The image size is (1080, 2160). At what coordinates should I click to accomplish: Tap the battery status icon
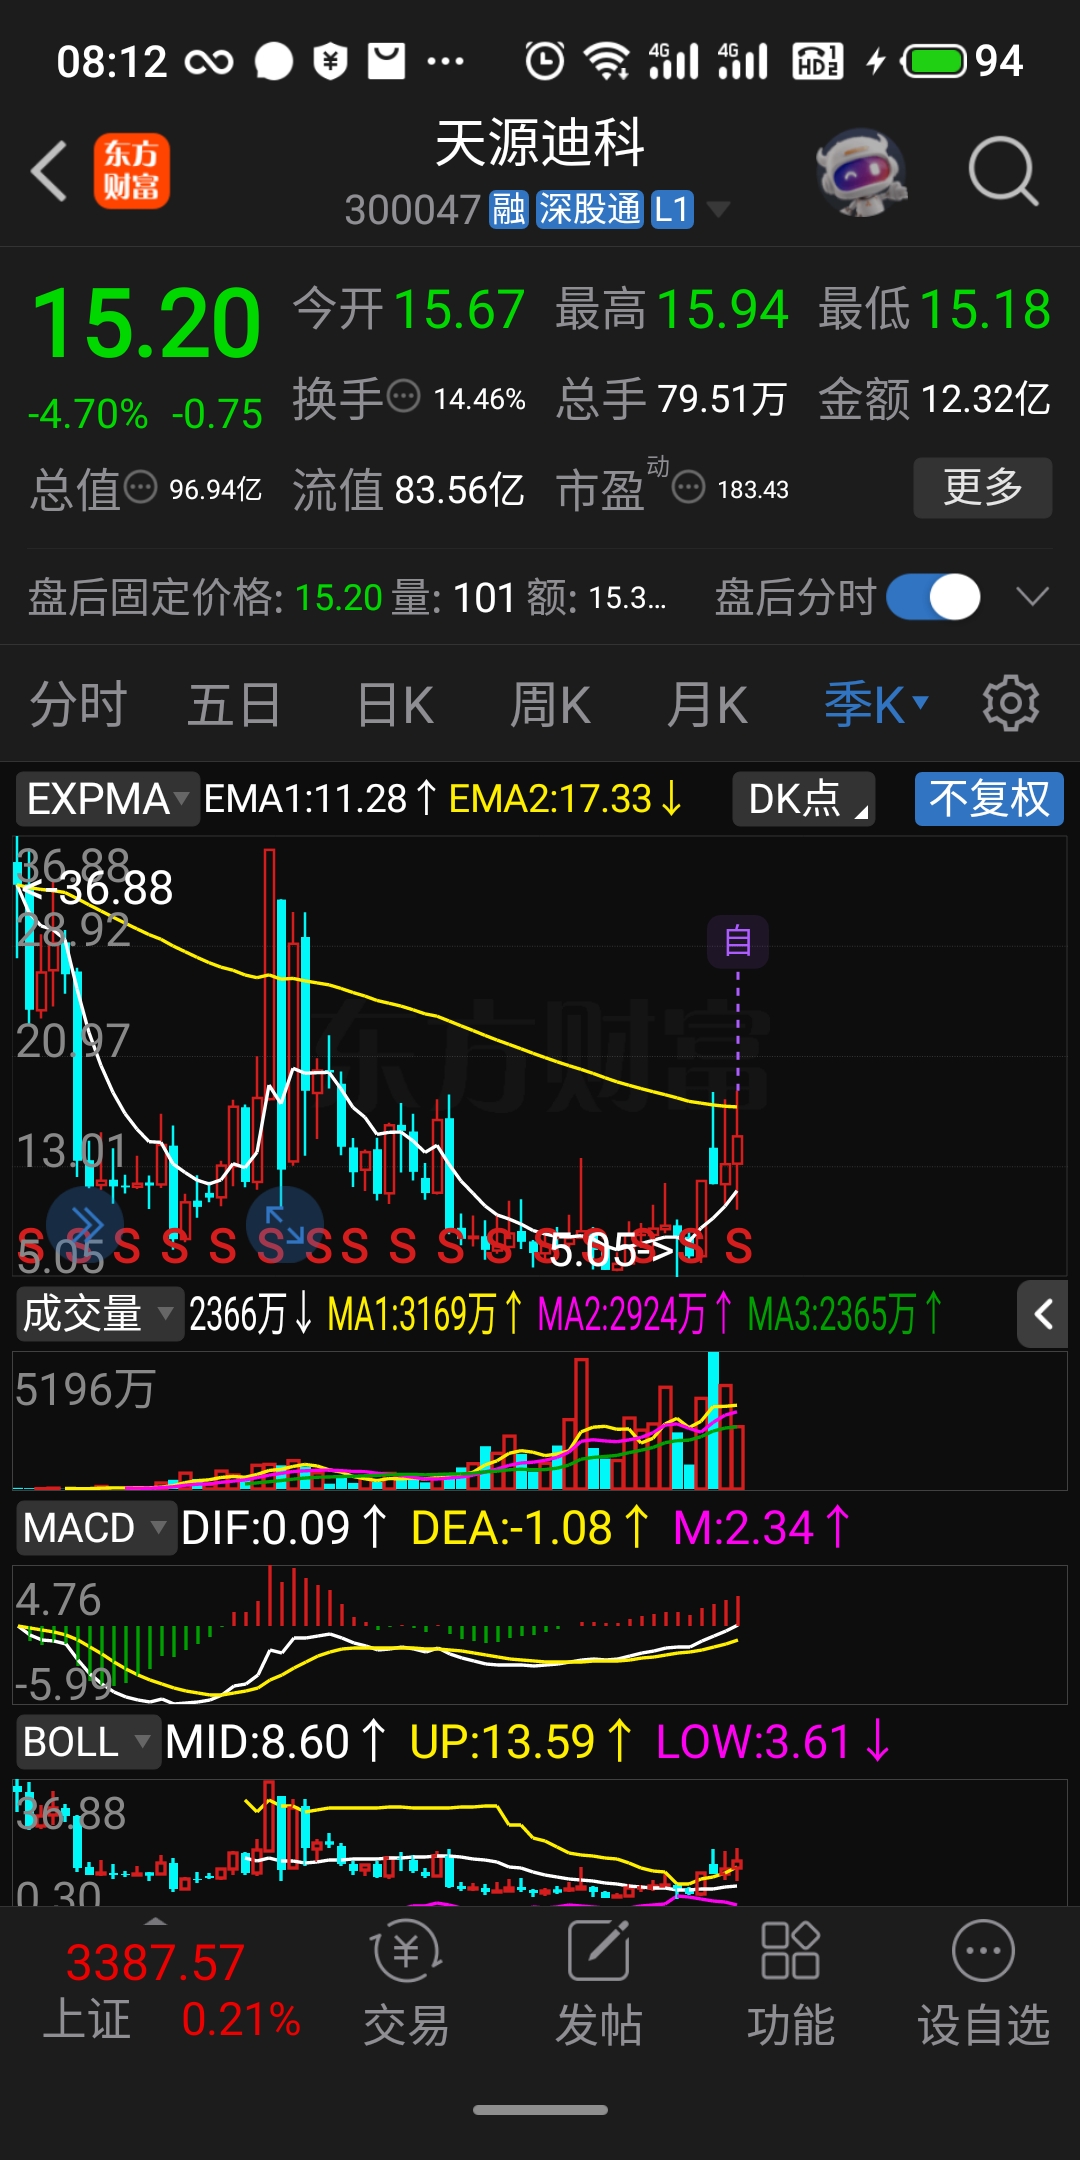click(934, 61)
